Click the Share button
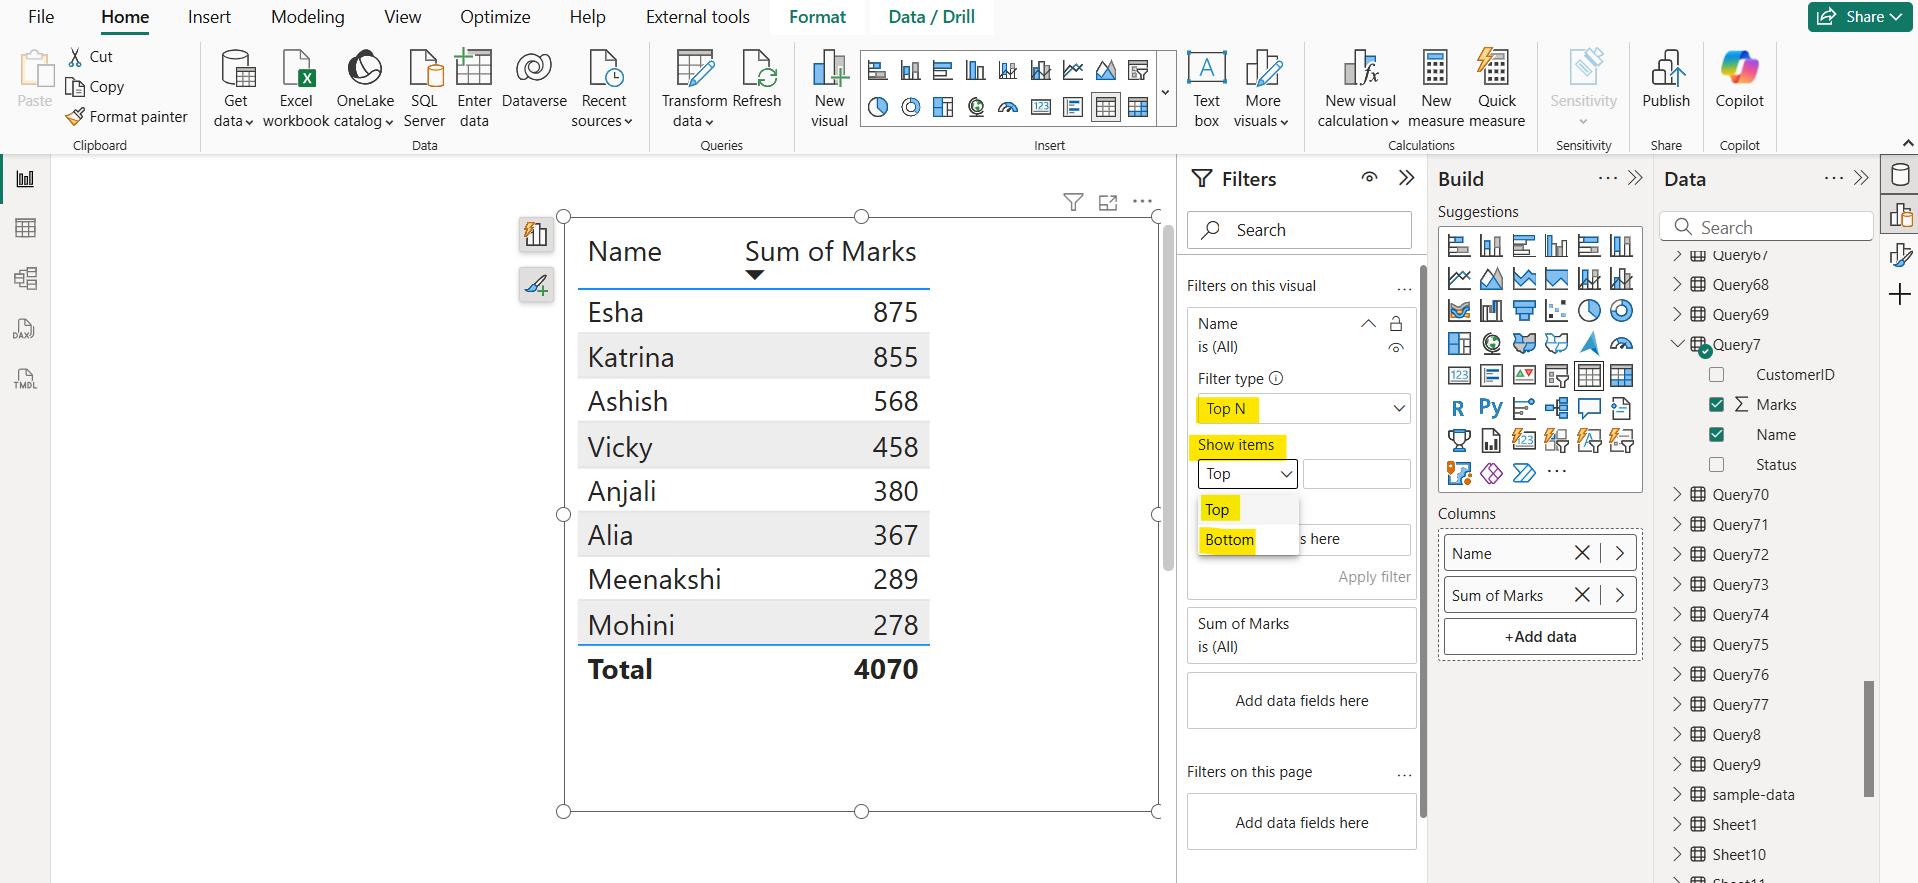 1859,17
